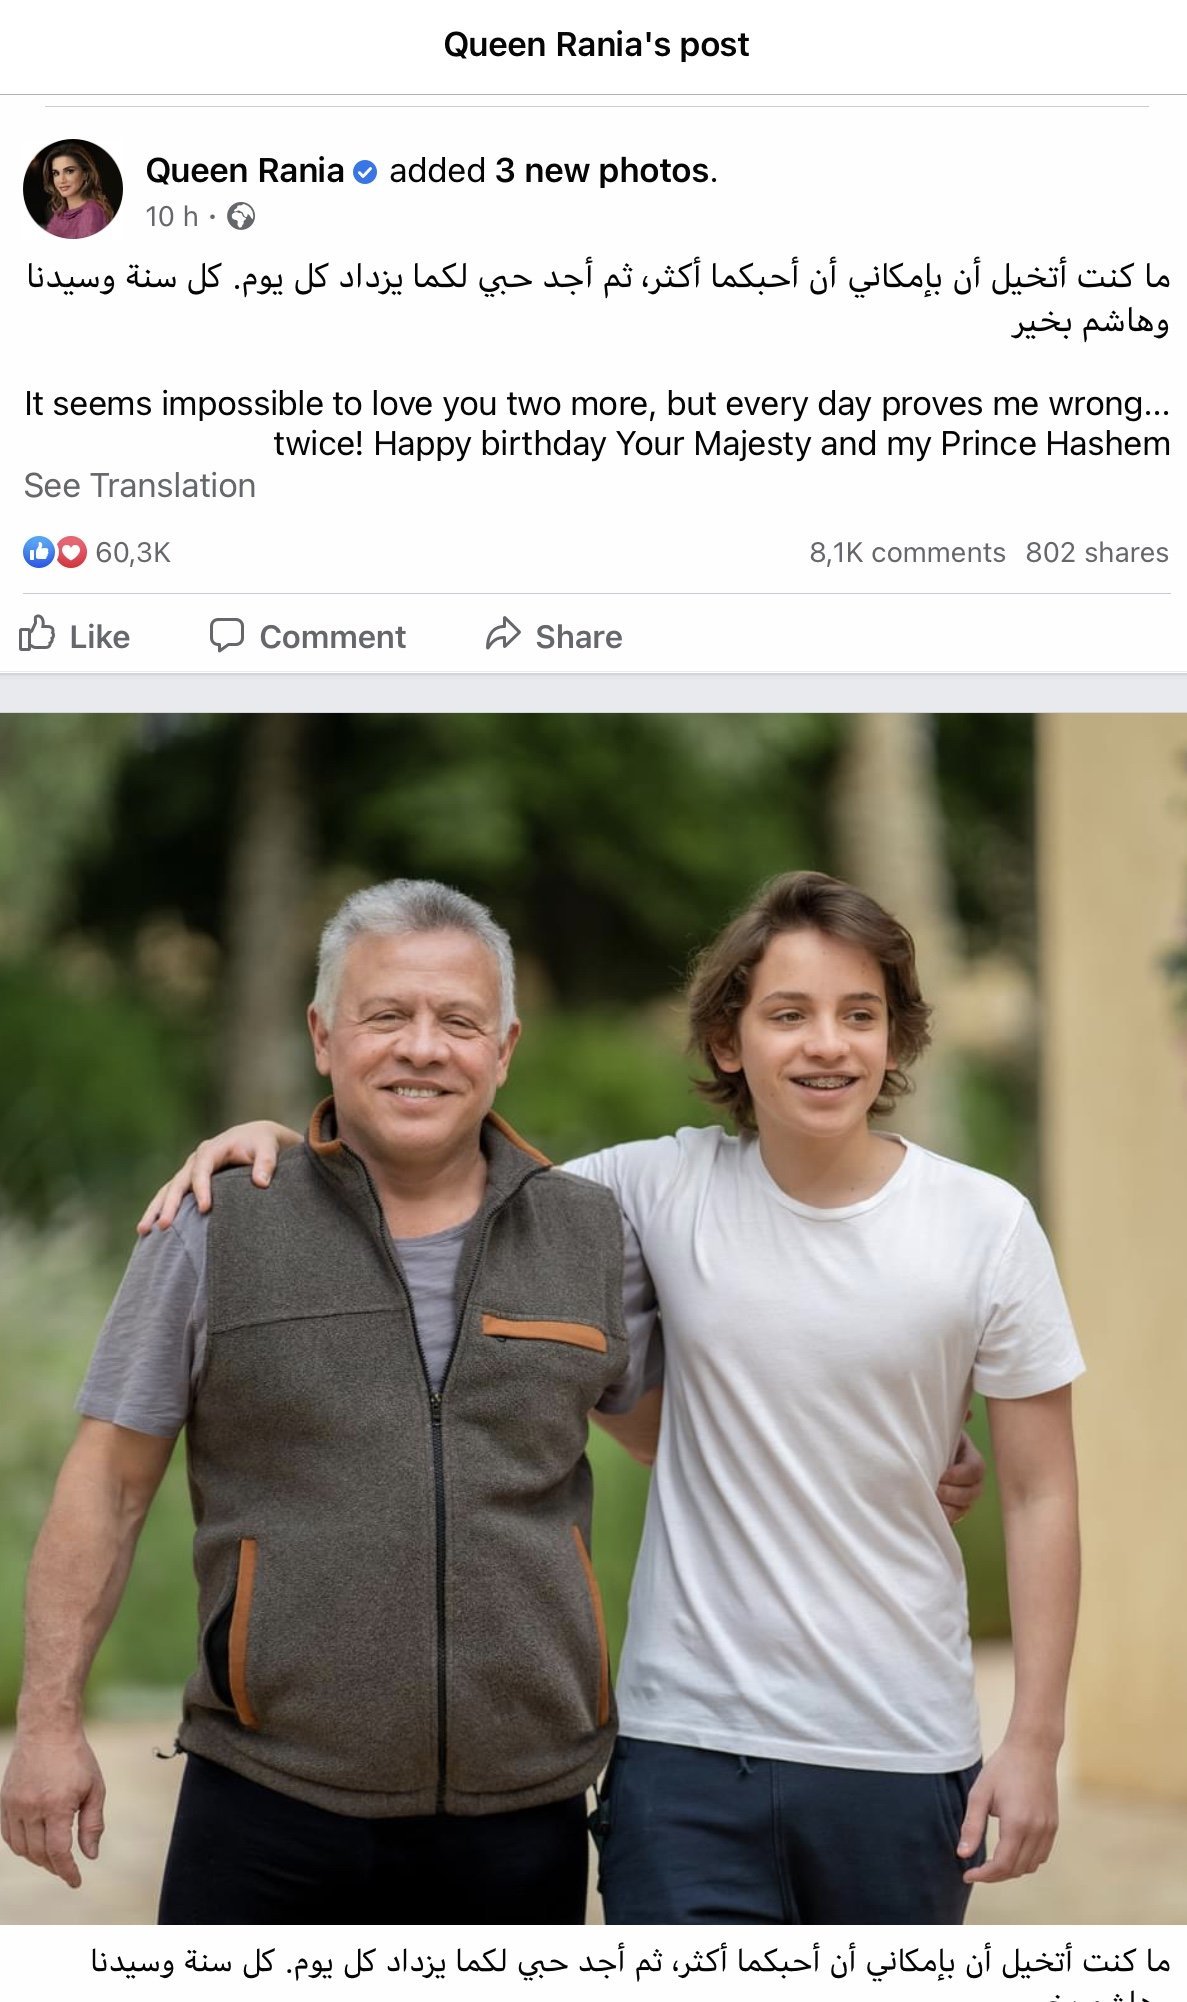This screenshot has width=1187, height=2002.
Task: Click the public globe privacy icon
Action: (241, 216)
